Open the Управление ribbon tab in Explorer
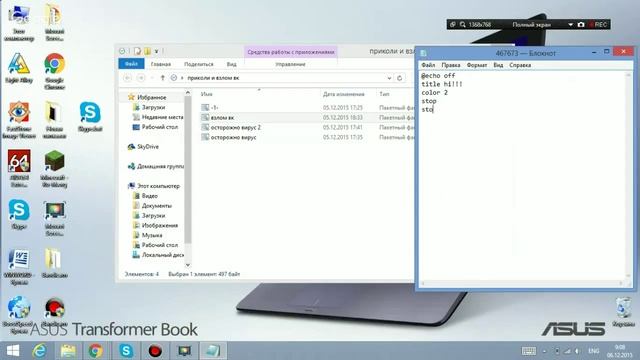The image size is (640, 360). click(x=290, y=64)
